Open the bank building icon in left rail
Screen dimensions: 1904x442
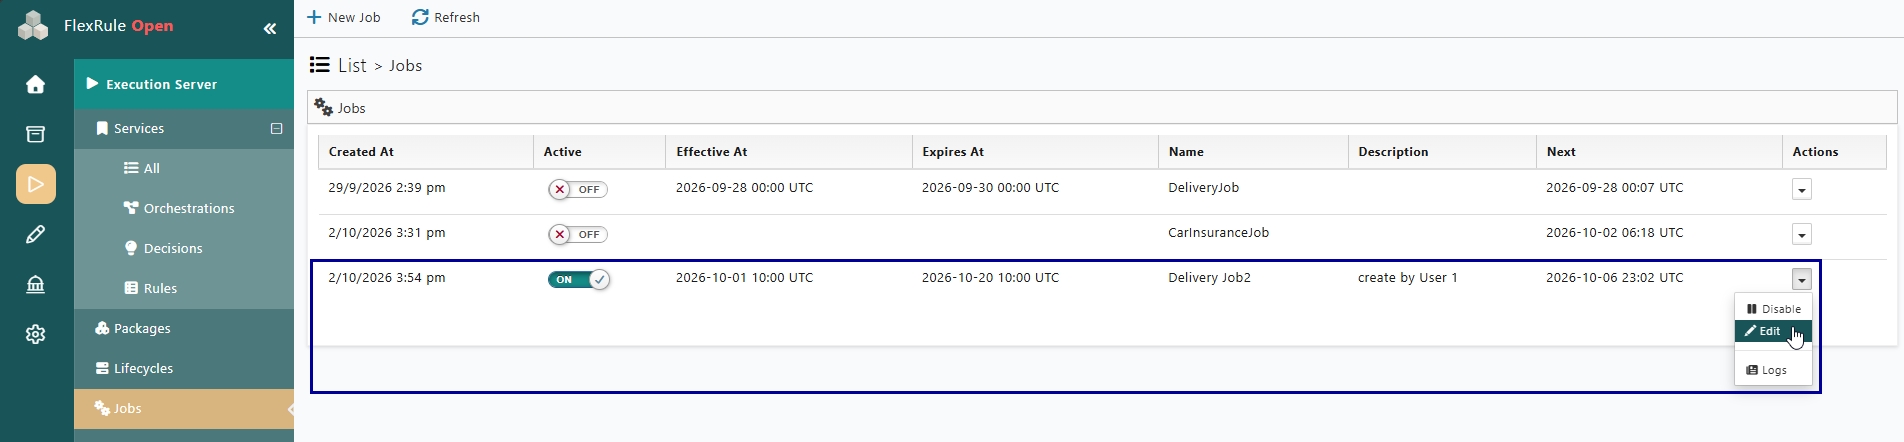pyautogui.click(x=35, y=284)
